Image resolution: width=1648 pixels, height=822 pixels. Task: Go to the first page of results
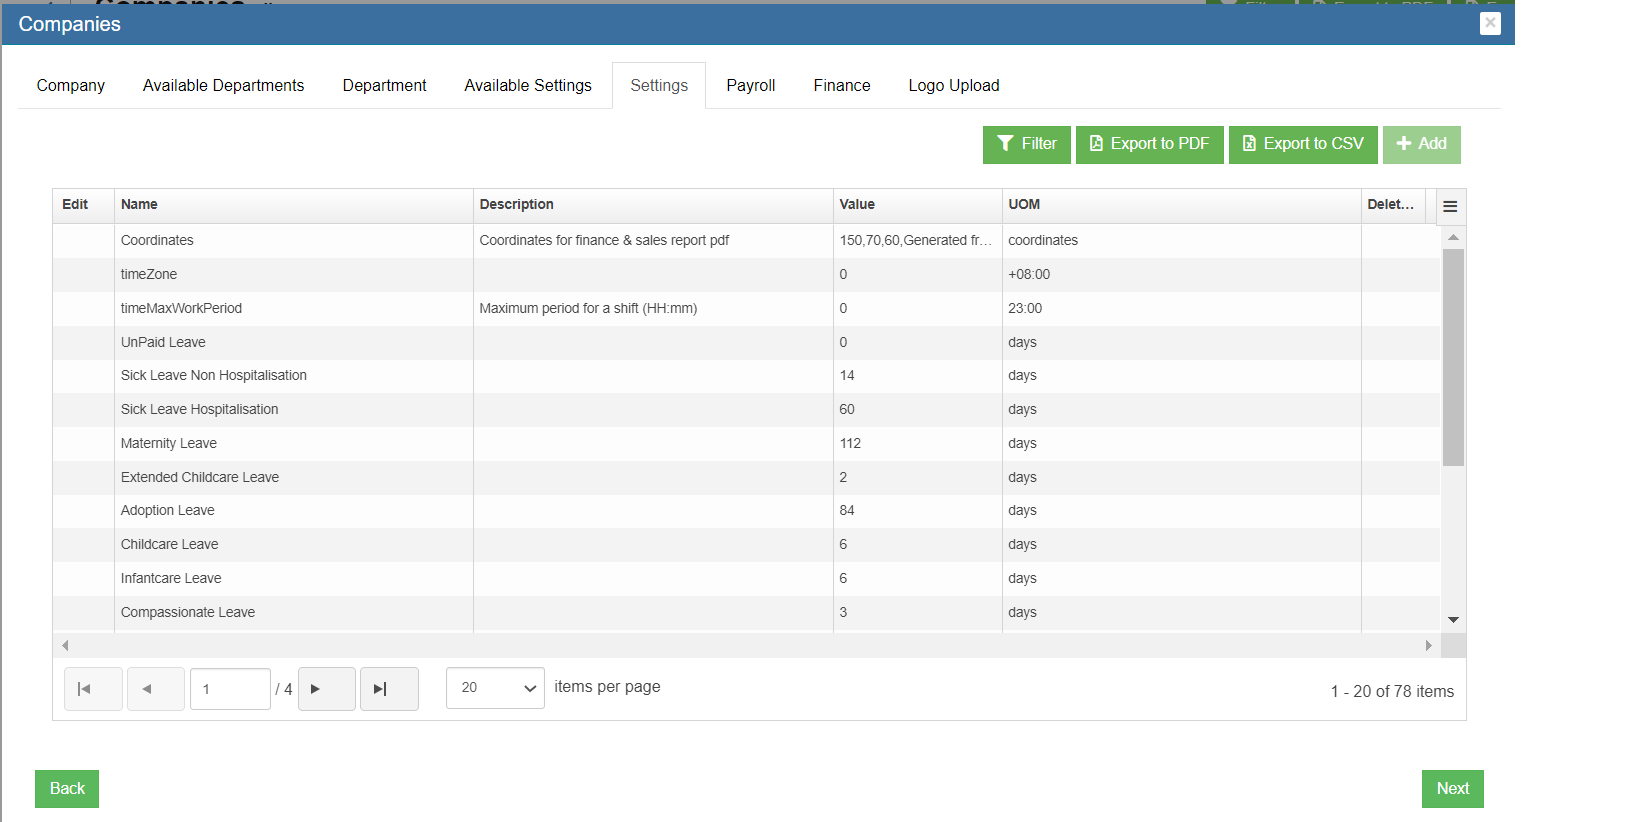93,689
